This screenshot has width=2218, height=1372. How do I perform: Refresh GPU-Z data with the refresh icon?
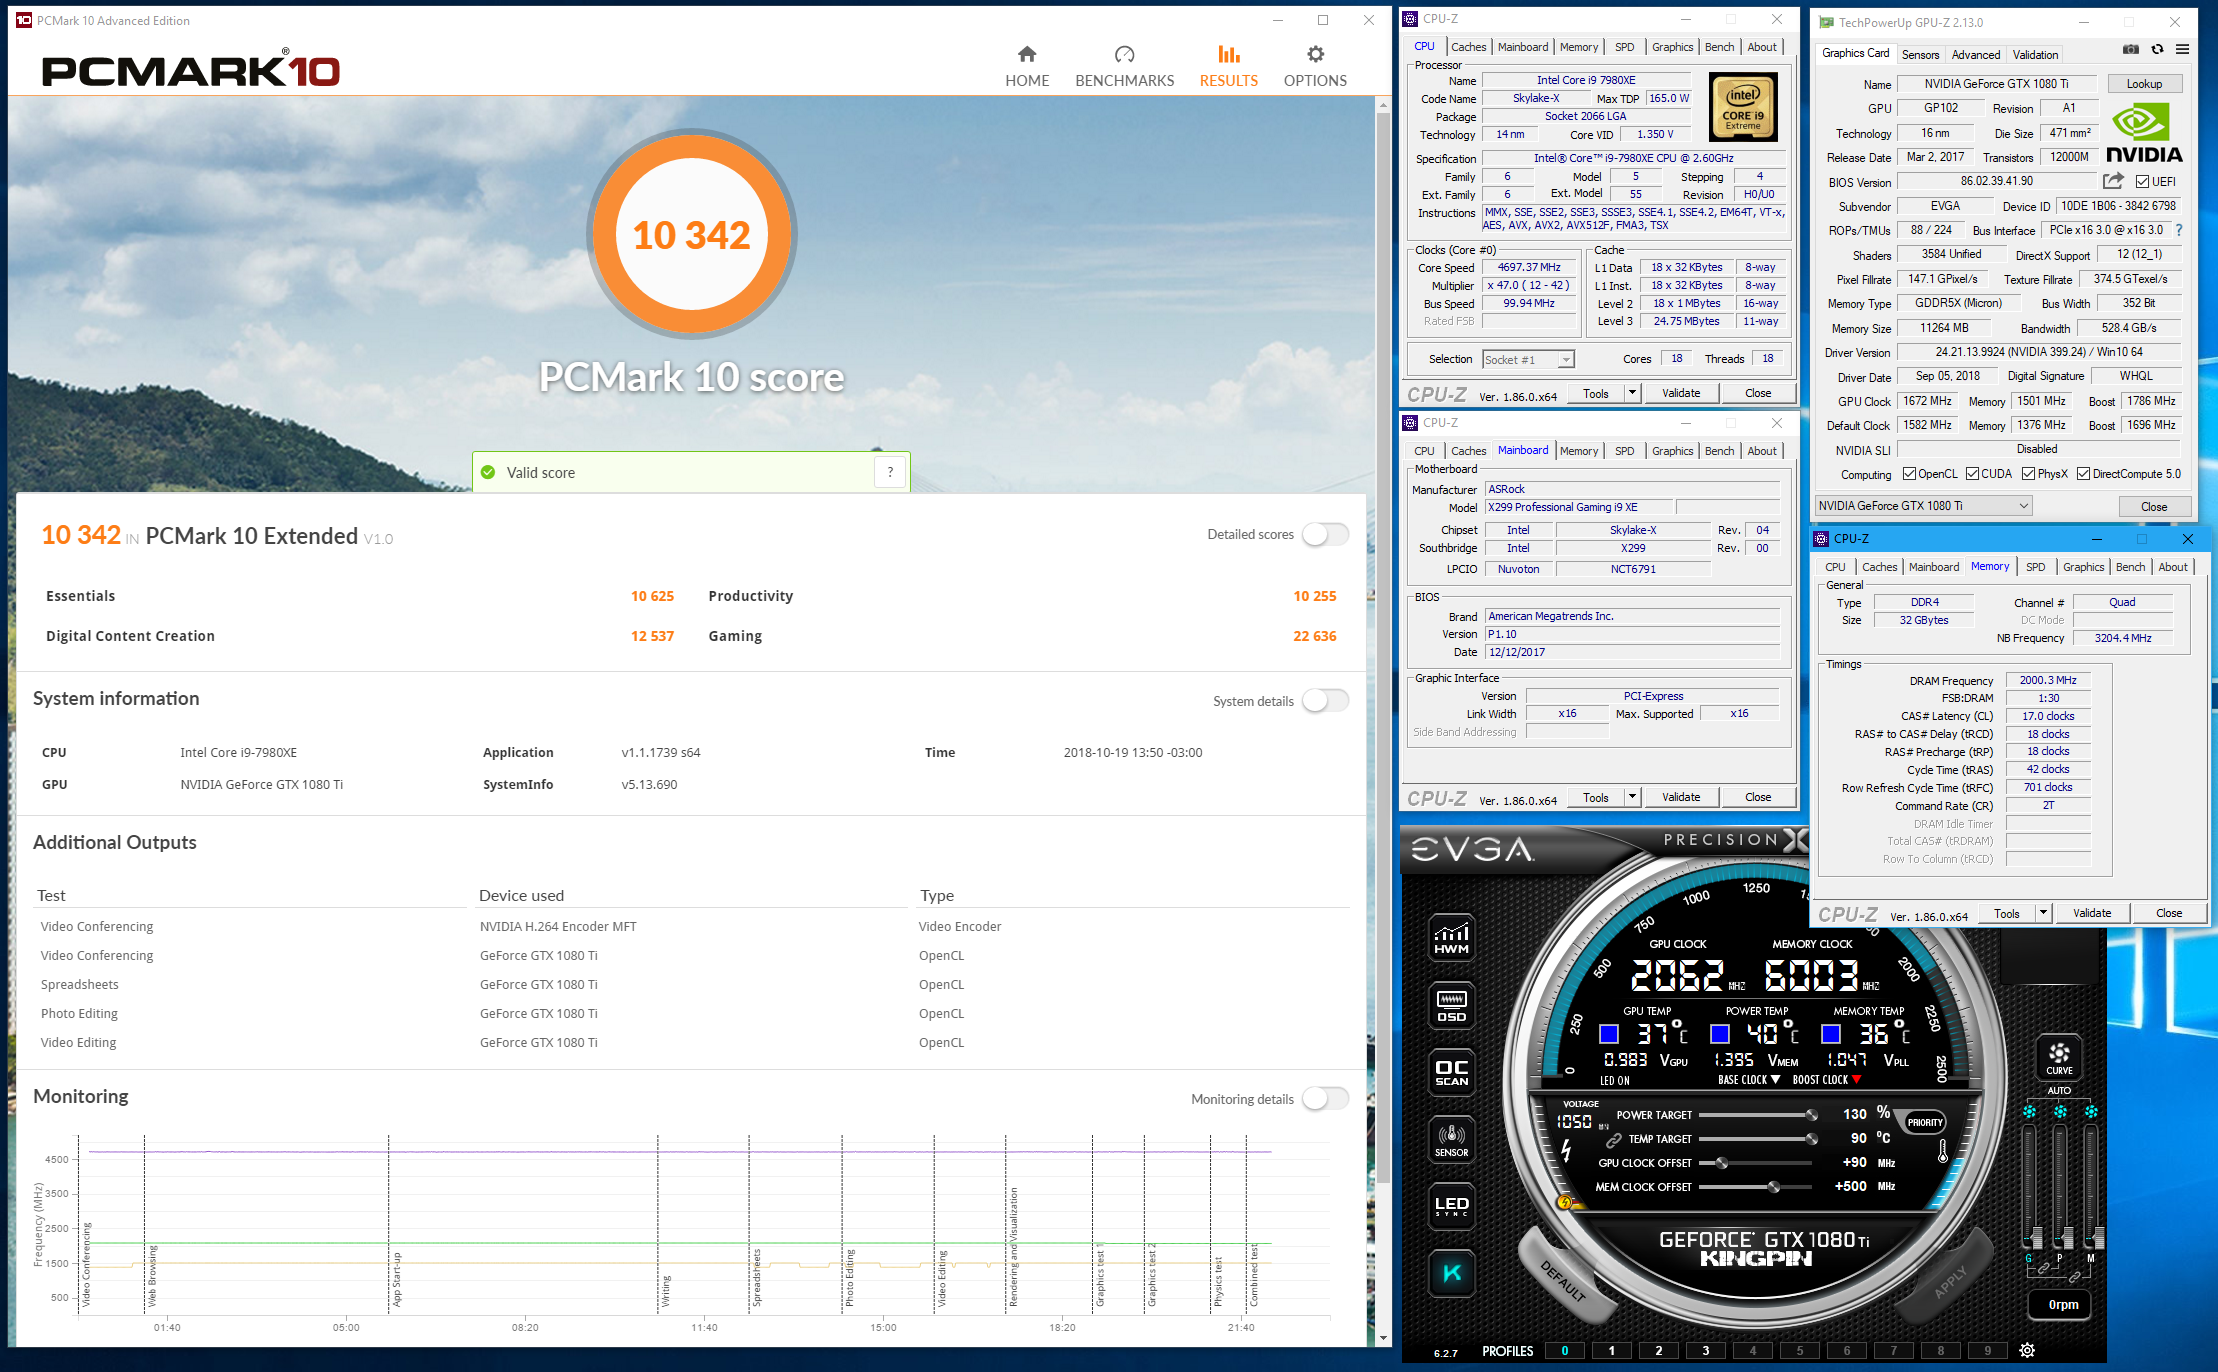[x=2157, y=49]
